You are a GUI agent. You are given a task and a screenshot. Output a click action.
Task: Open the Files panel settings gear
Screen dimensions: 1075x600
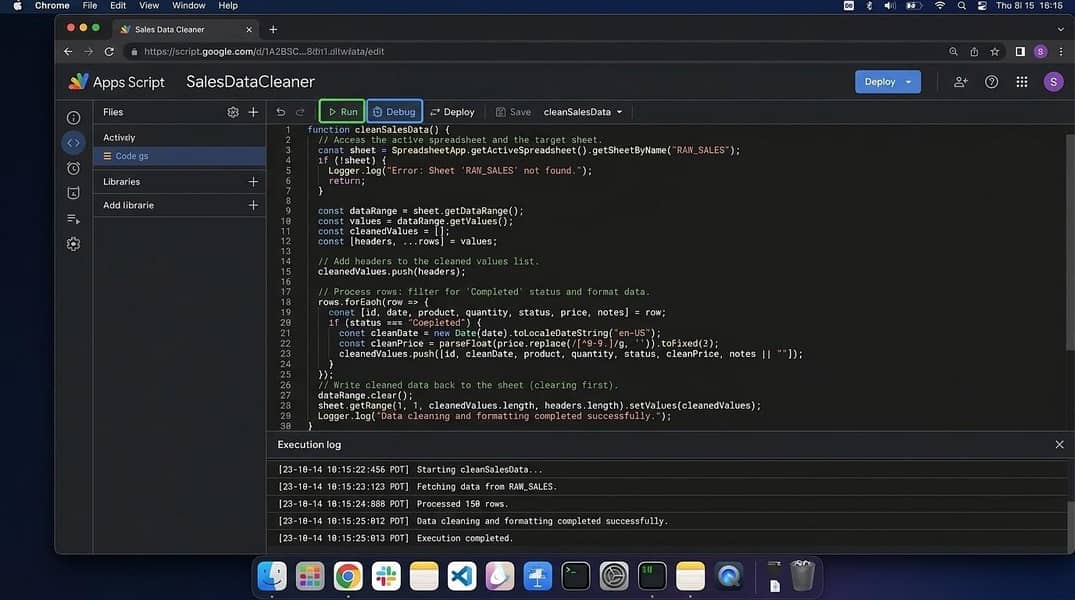pyautogui.click(x=232, y=112)
